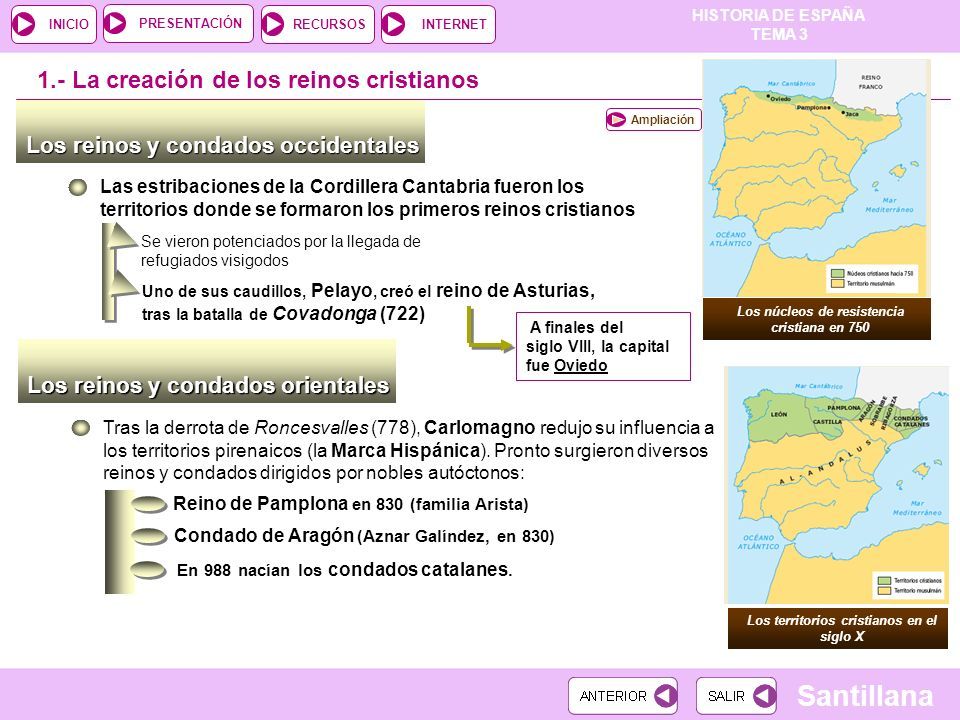Screen dimensions: 960x720
Task: Click oval bullet next to 'En 988 nacían'
Action: click(x=148, y=570)
